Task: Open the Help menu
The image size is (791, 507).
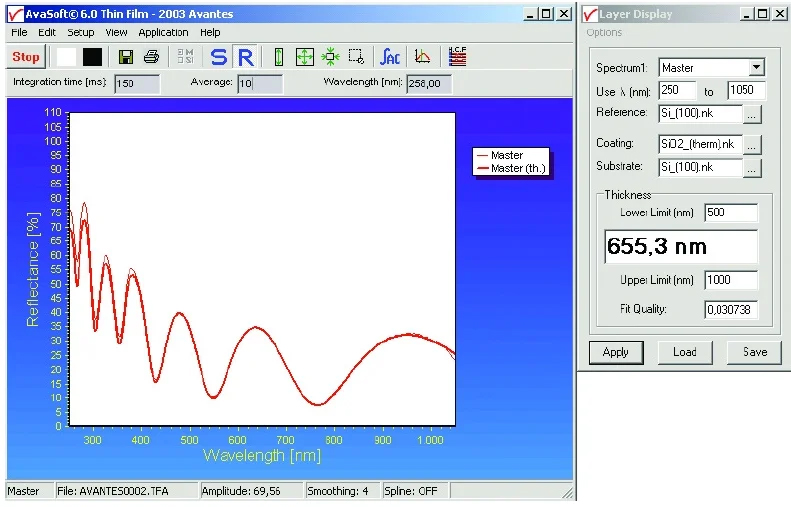Action: [210, 32]
